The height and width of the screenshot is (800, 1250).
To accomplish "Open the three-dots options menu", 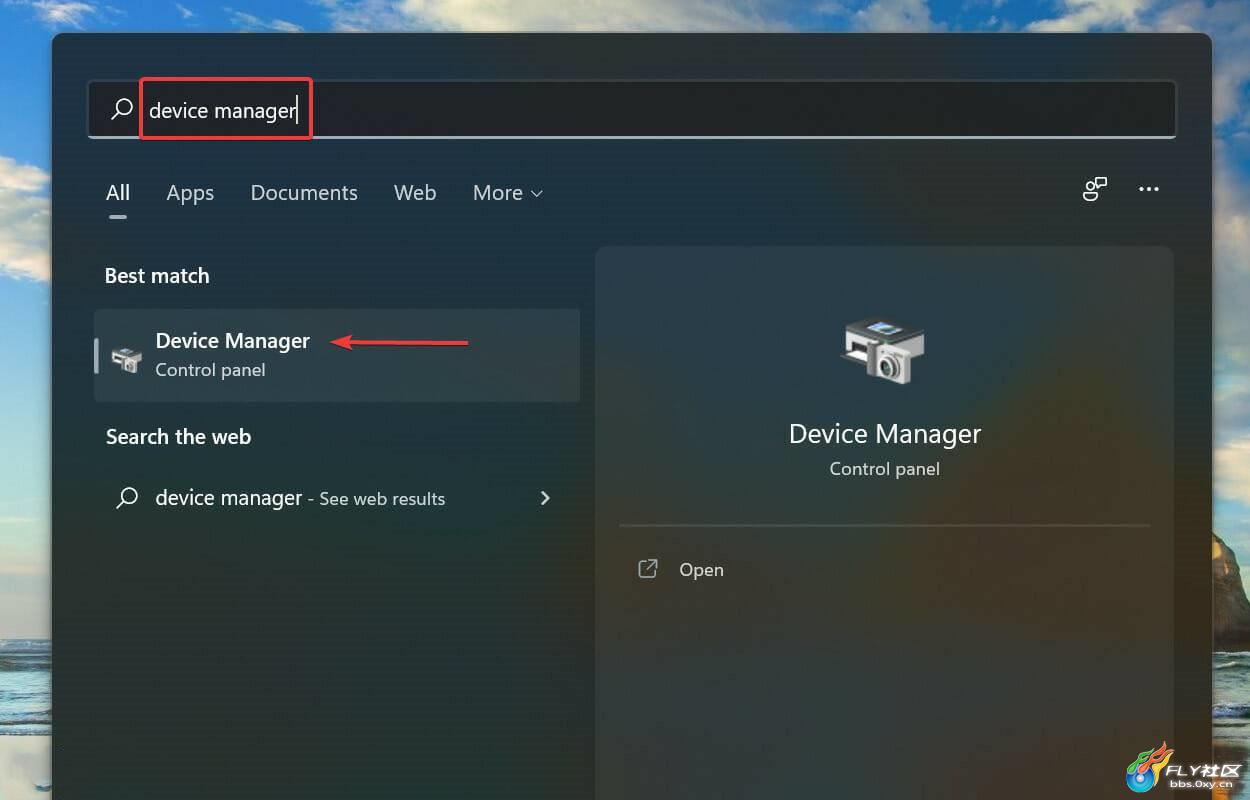I will 1149,189.
